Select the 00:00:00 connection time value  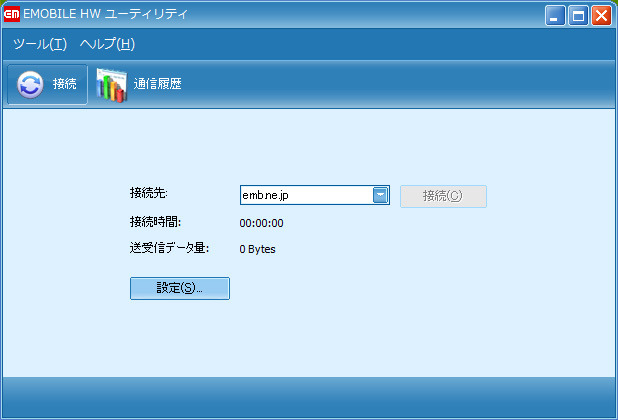261,223
